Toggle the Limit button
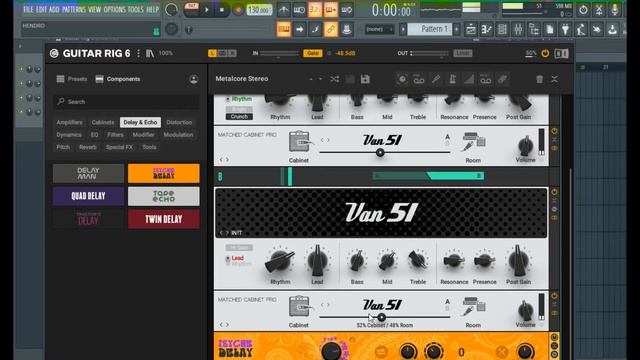 point(462,53)
